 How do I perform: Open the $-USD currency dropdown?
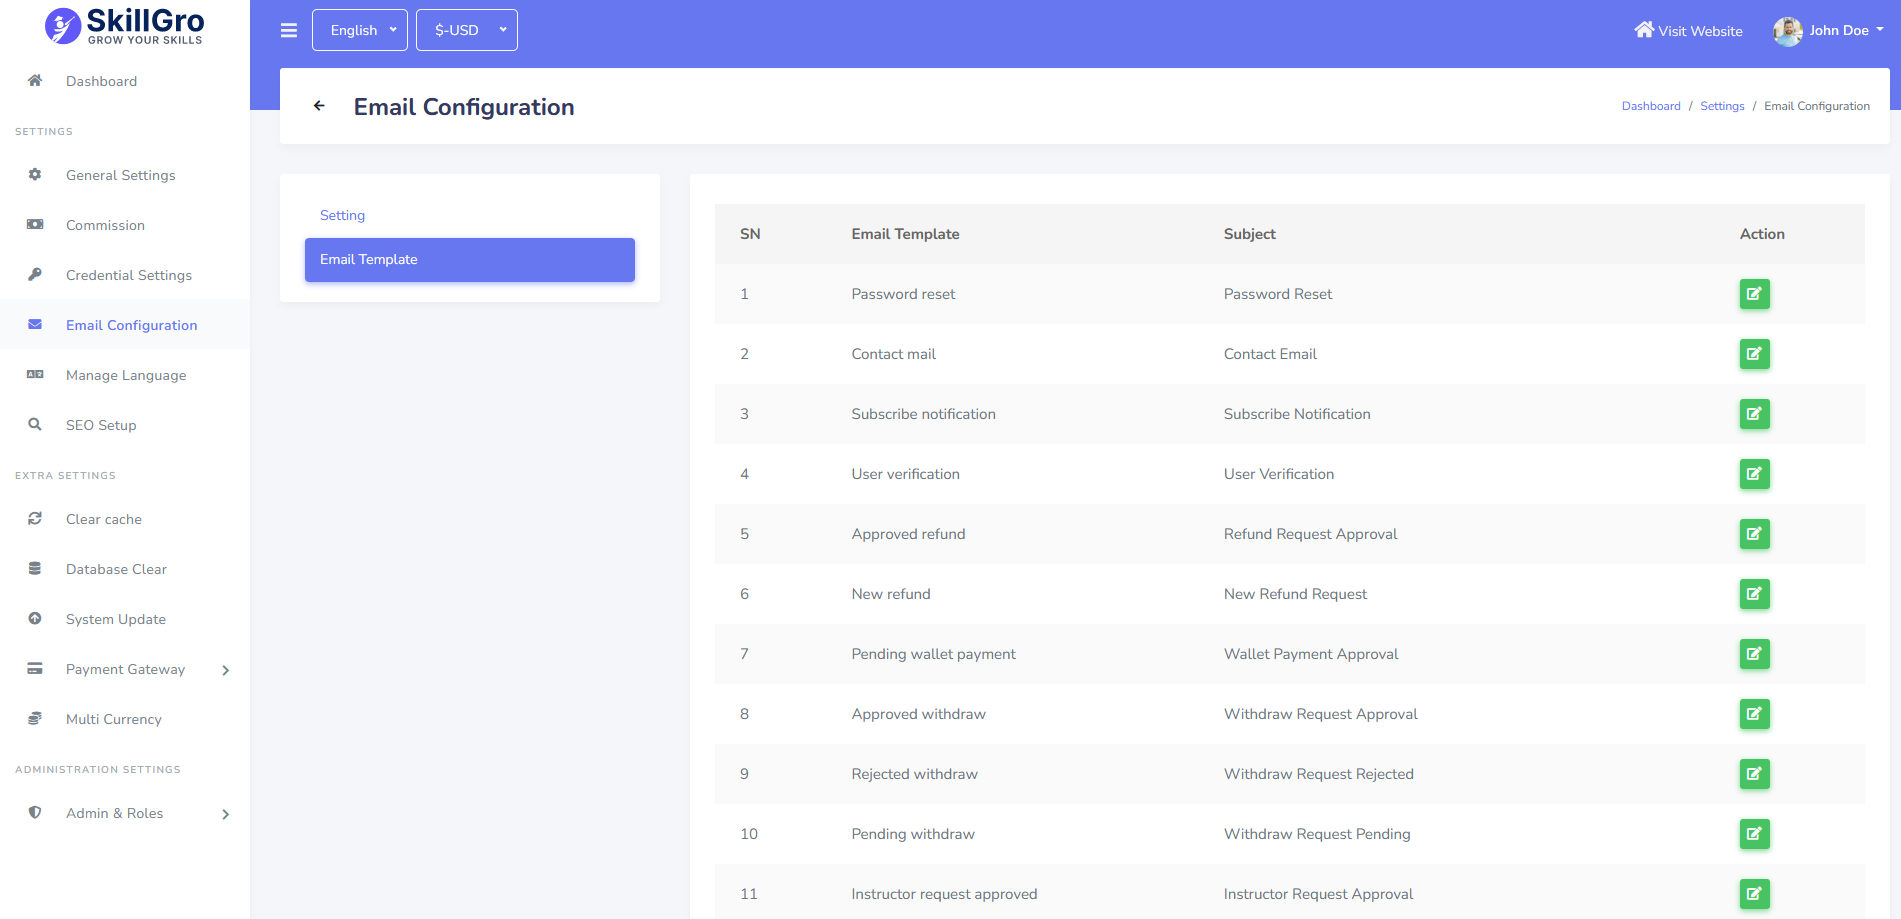467,30
